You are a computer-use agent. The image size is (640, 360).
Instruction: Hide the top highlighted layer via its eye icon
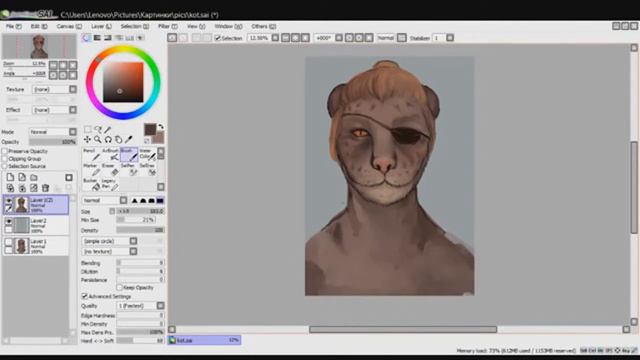(x=9, y=200)
